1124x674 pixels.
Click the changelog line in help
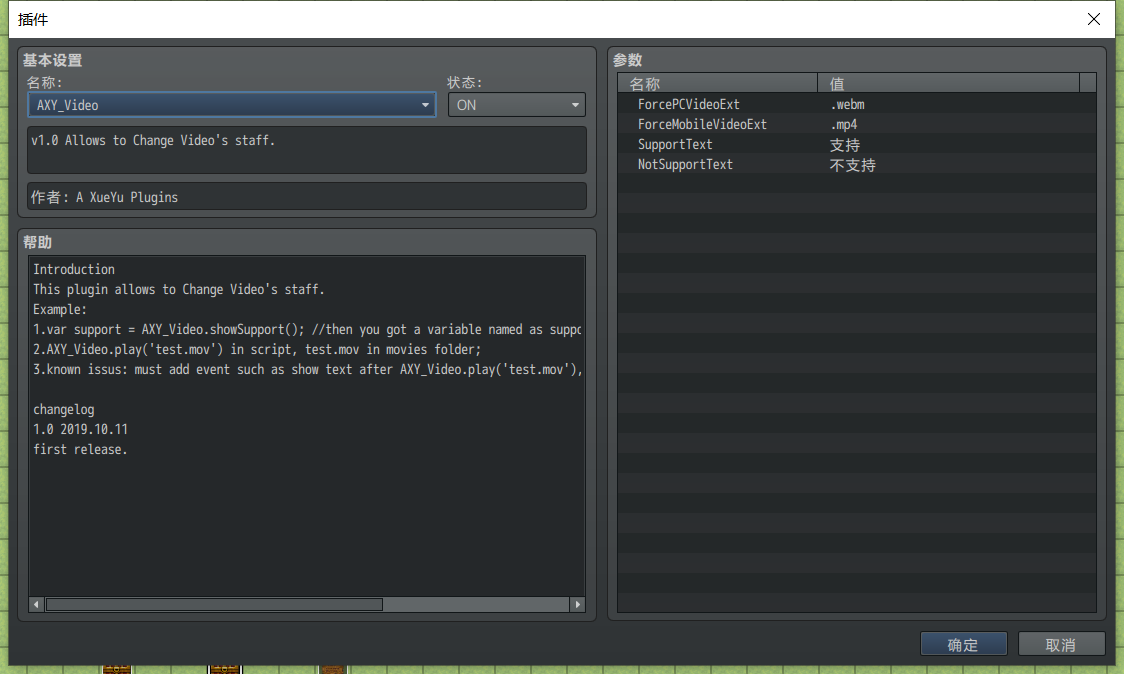[64, 409]
